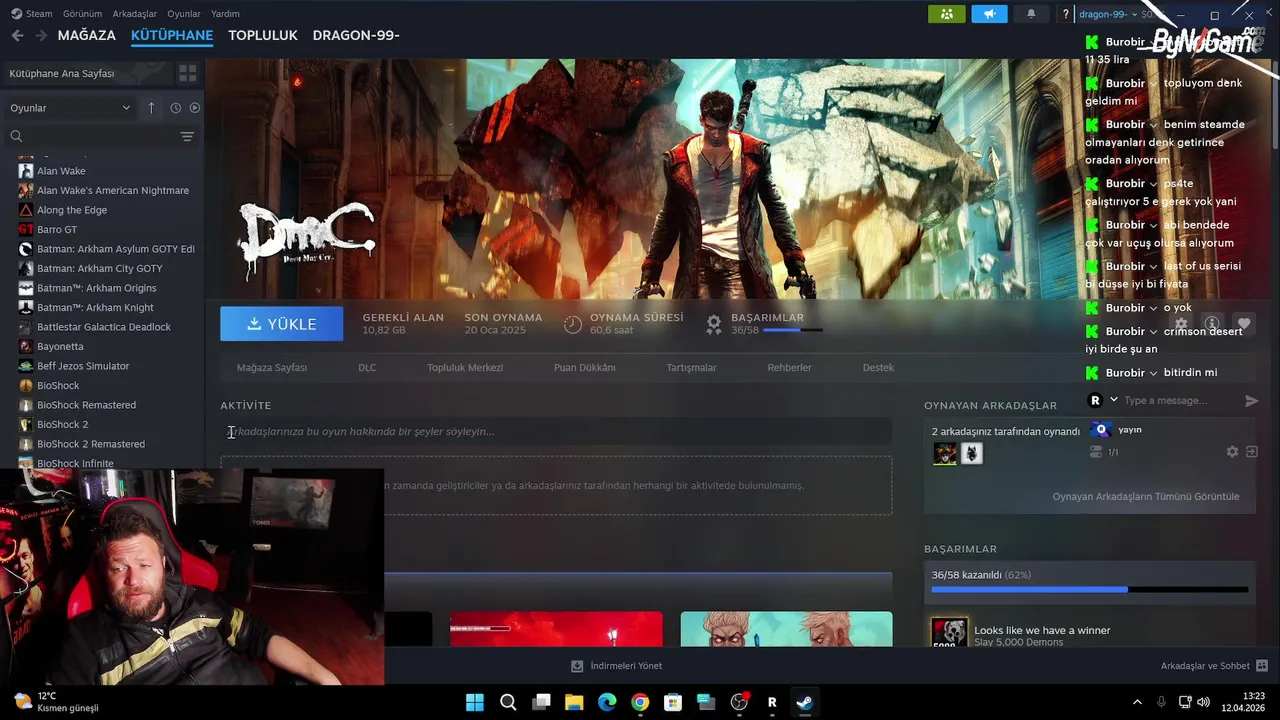This screenshot has height=720, width=1280.
Task: Open chat settings gear icon
Action: point(1232,452)
